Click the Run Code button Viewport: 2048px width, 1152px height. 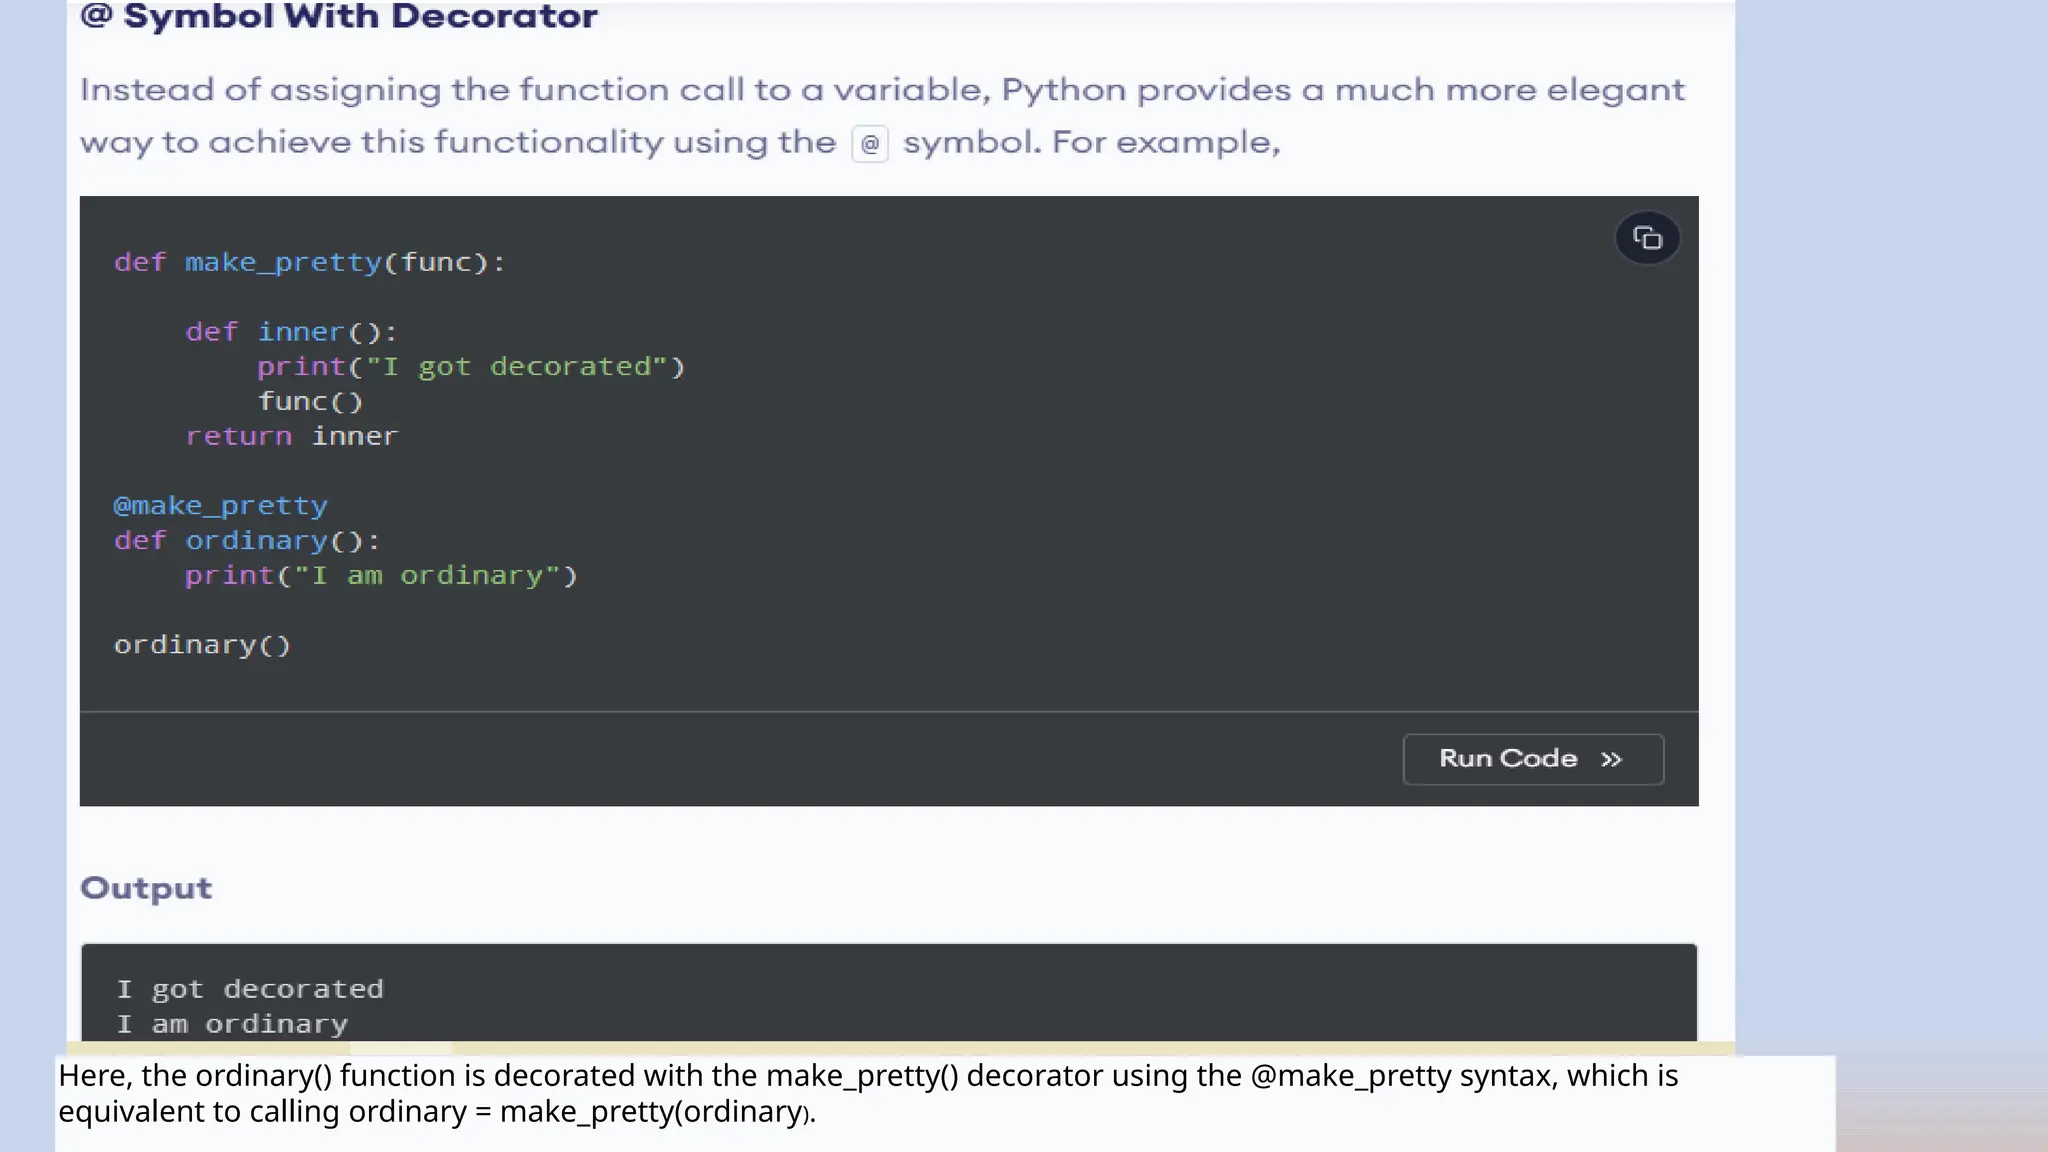click(x=1533, y=759)
